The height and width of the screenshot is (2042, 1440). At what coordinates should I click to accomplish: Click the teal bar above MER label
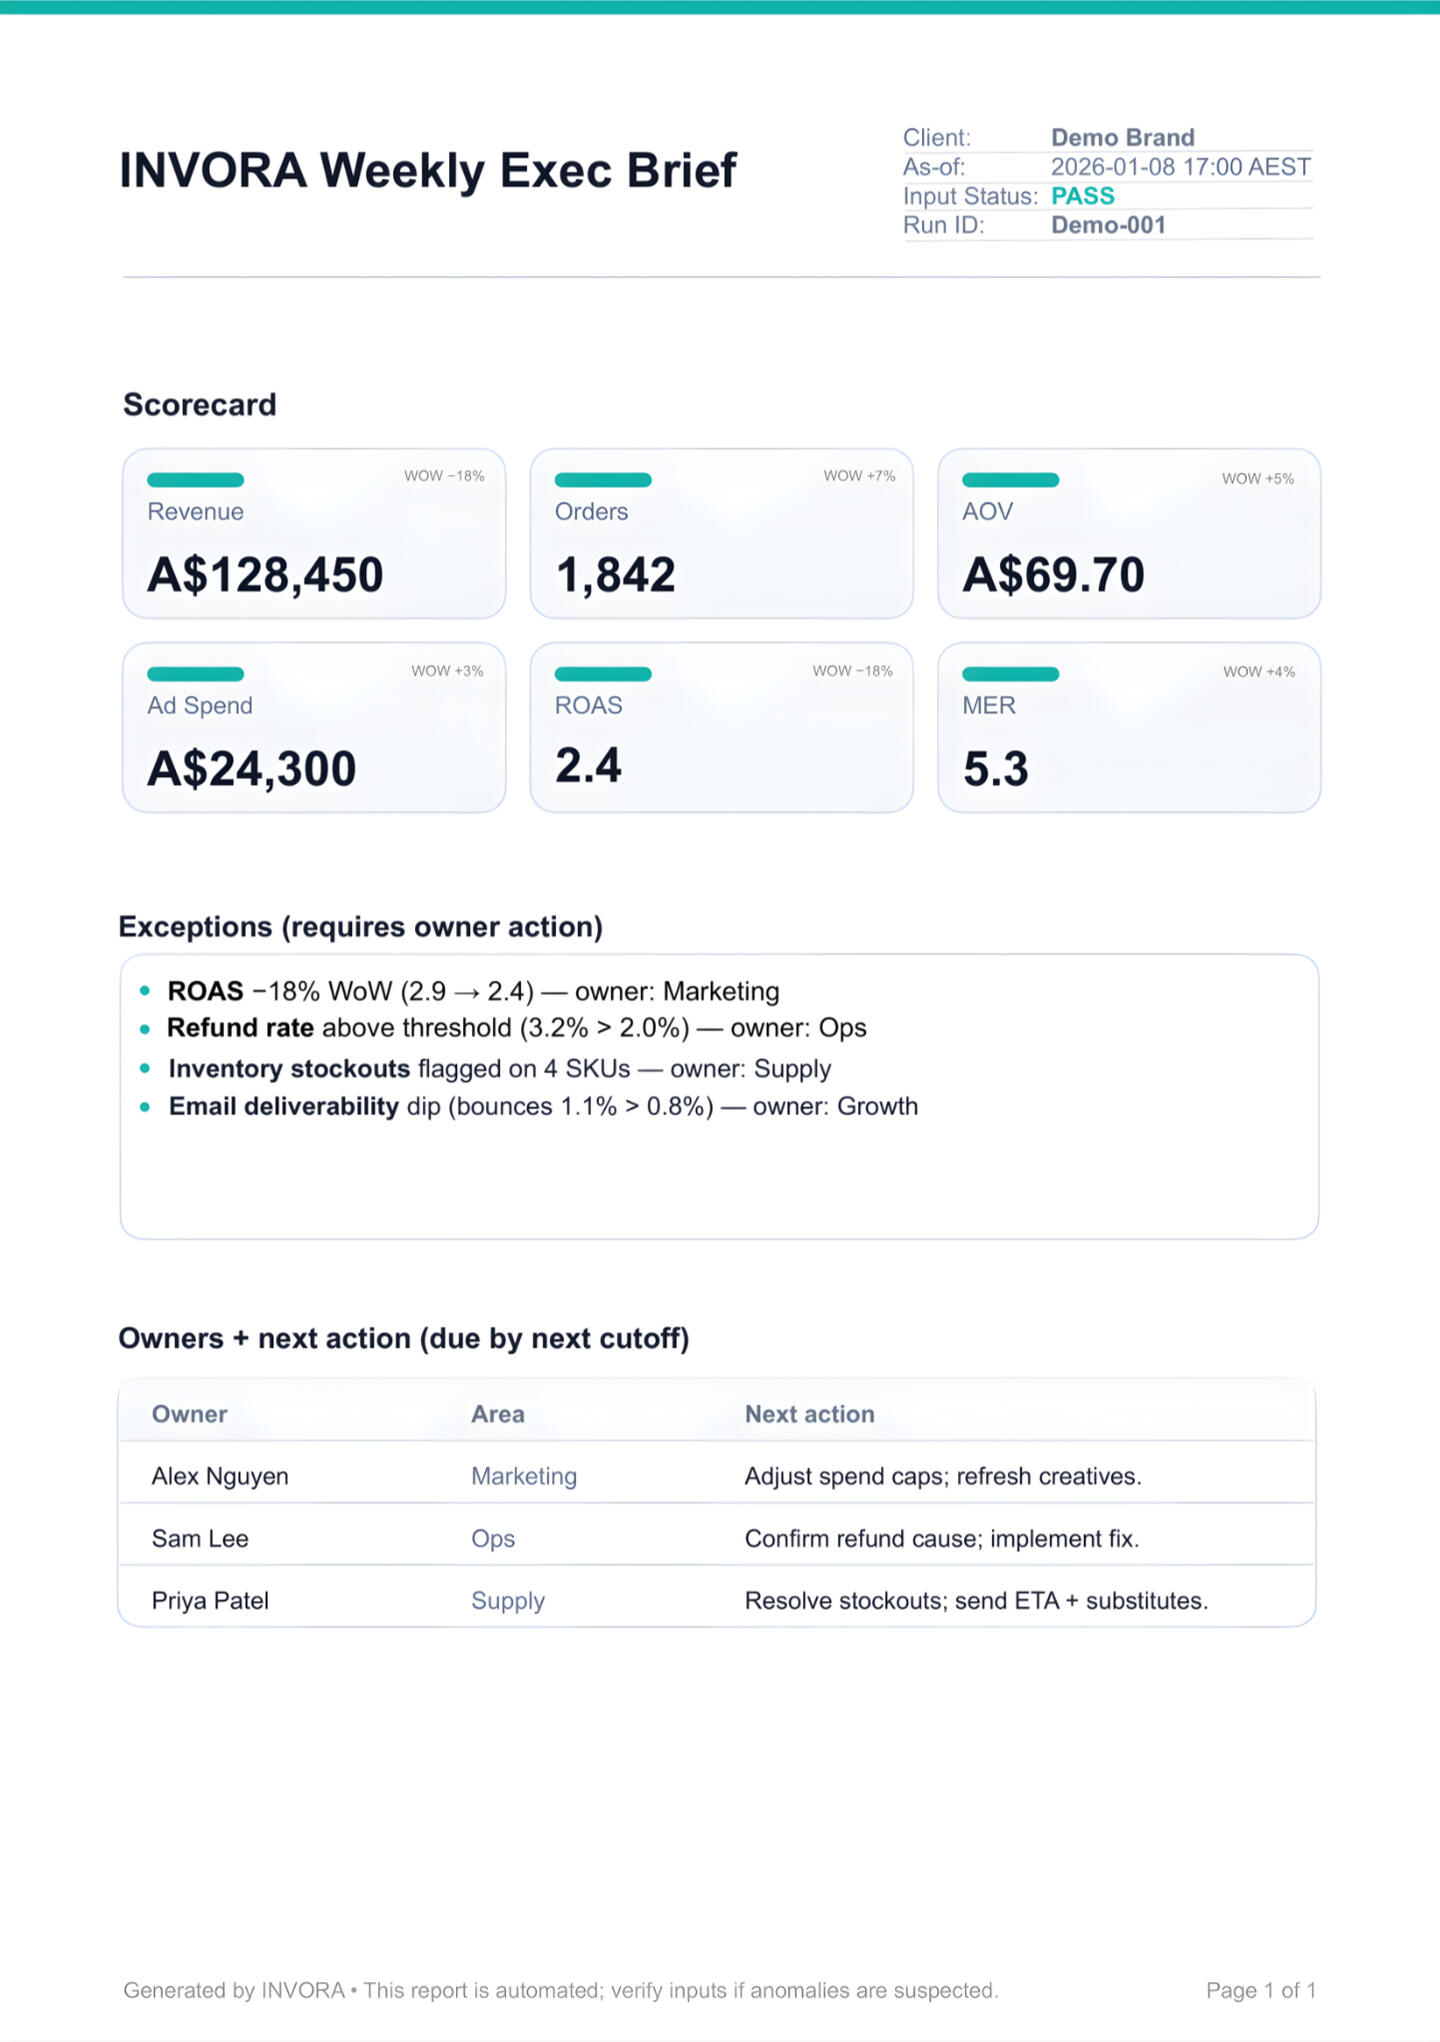tap(1010, 674)
